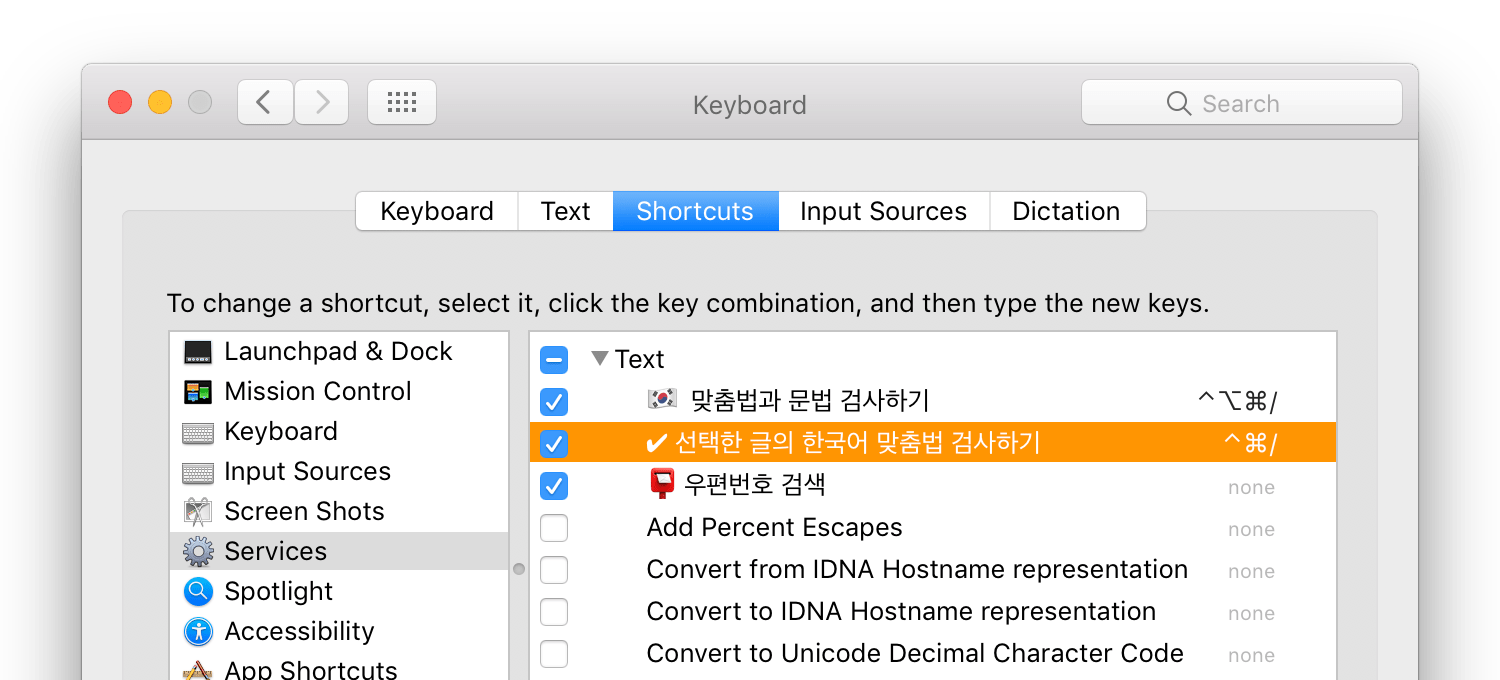Screen dimensions: 1500x680
Task: Show all preferences with grid button
Action: tap(402, 102)
